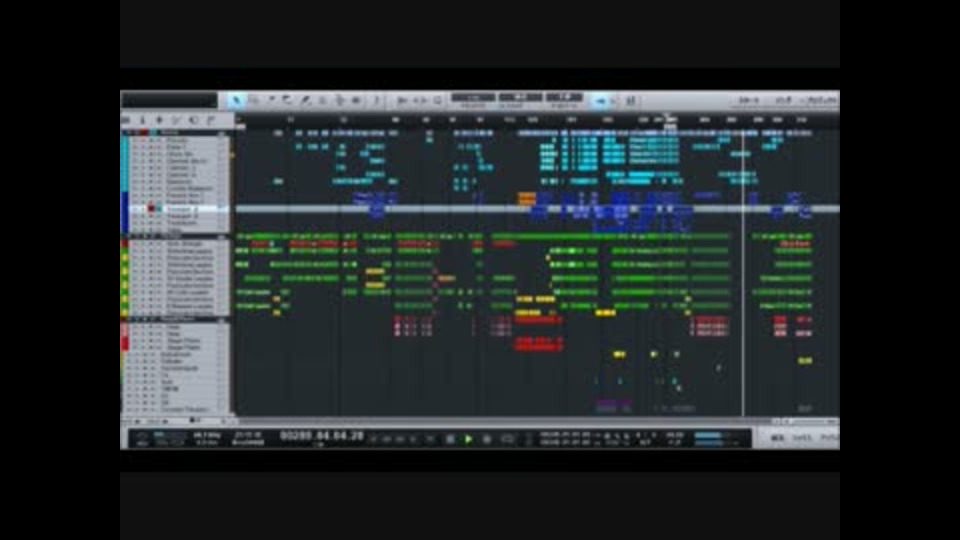The height and width of the screenshot is (540, 960).
Task: Click the cyan color strip of the woodwind tracks
Action: coord(125,163)
